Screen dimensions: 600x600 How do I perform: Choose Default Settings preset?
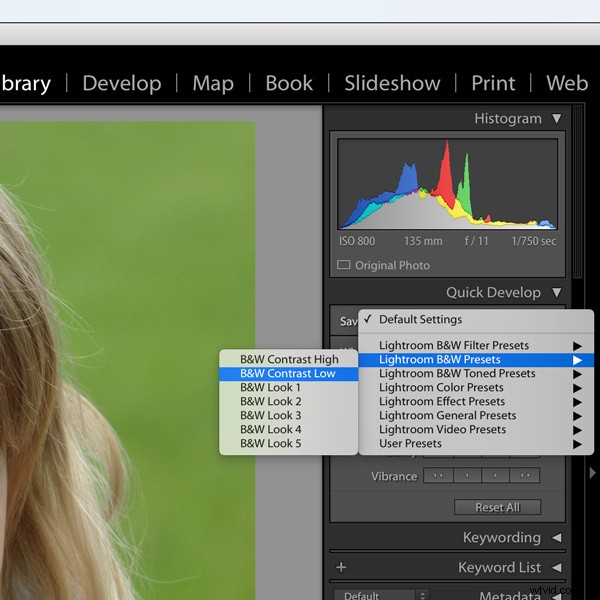pos(476,320)
